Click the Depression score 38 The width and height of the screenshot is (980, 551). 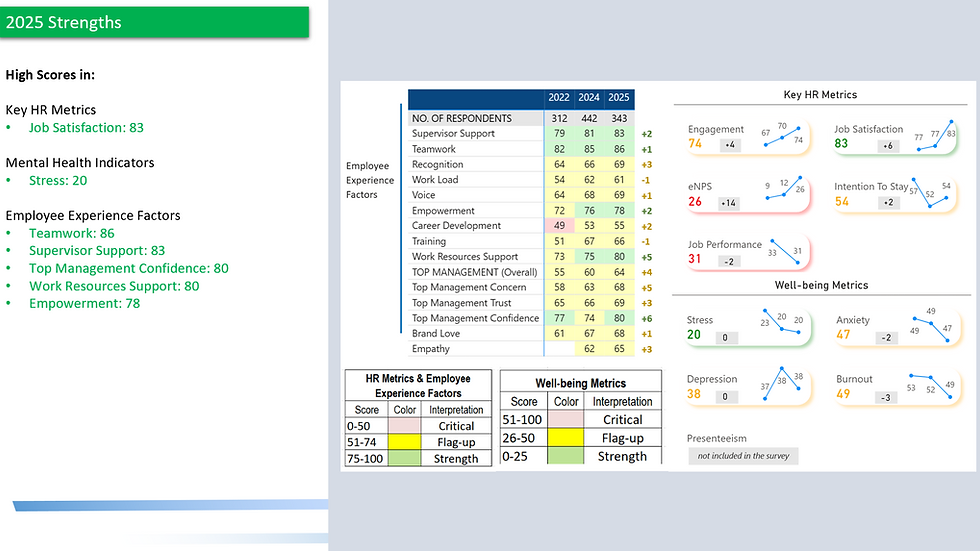click(694, 394)
